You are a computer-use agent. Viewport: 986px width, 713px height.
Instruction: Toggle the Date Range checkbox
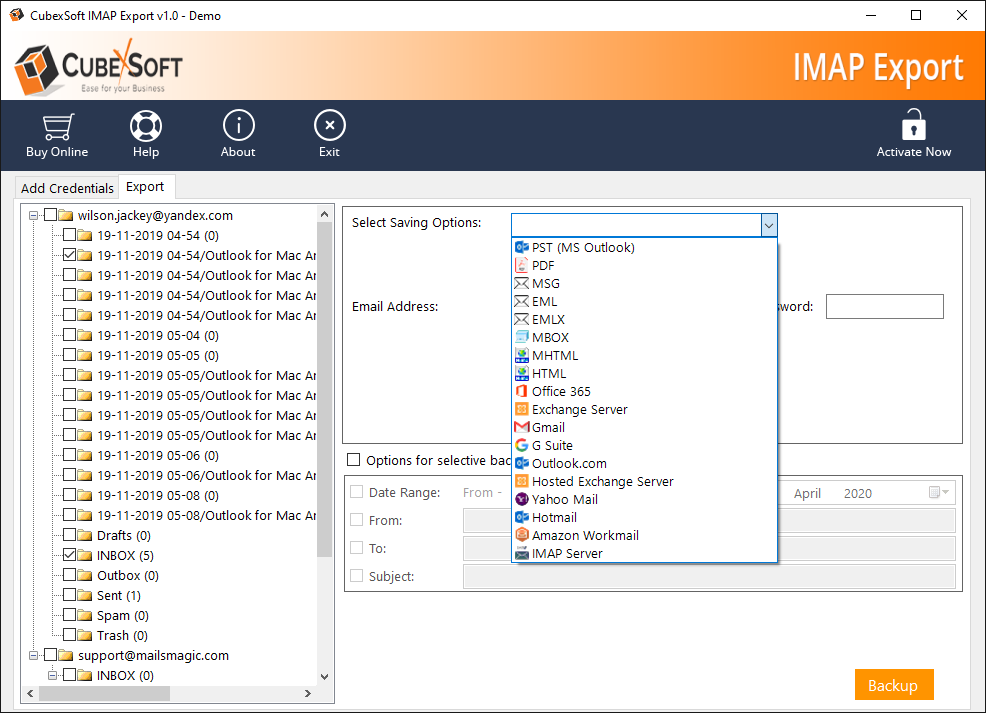[357, 492]
